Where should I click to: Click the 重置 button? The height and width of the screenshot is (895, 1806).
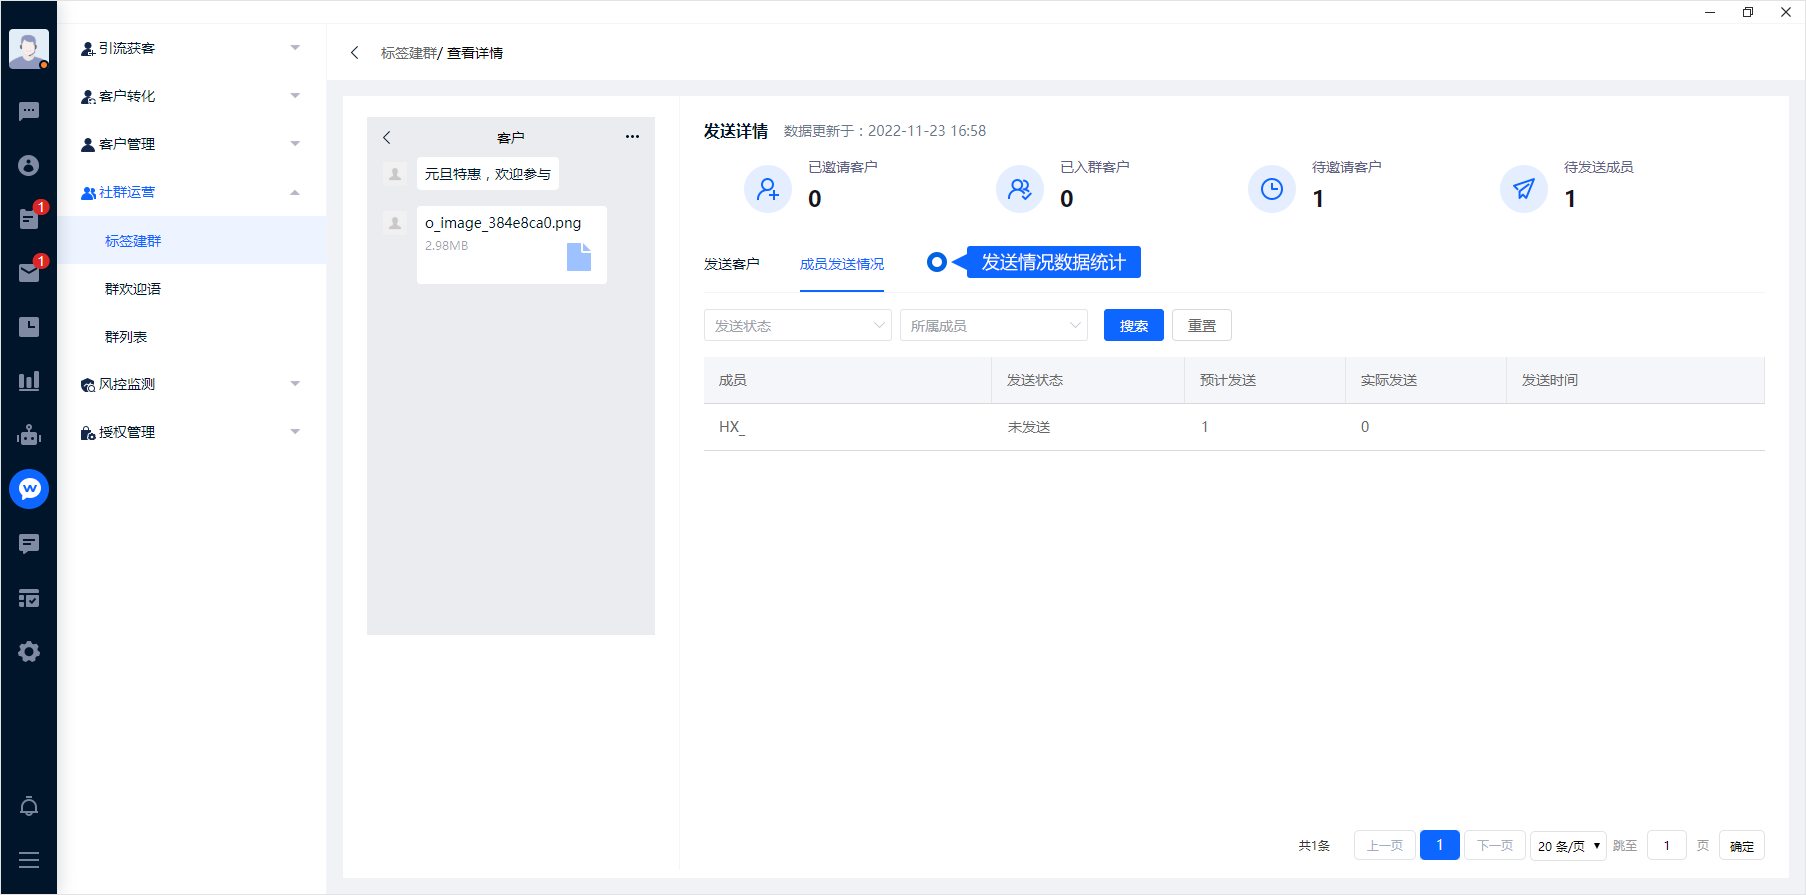coord(1202,325)
